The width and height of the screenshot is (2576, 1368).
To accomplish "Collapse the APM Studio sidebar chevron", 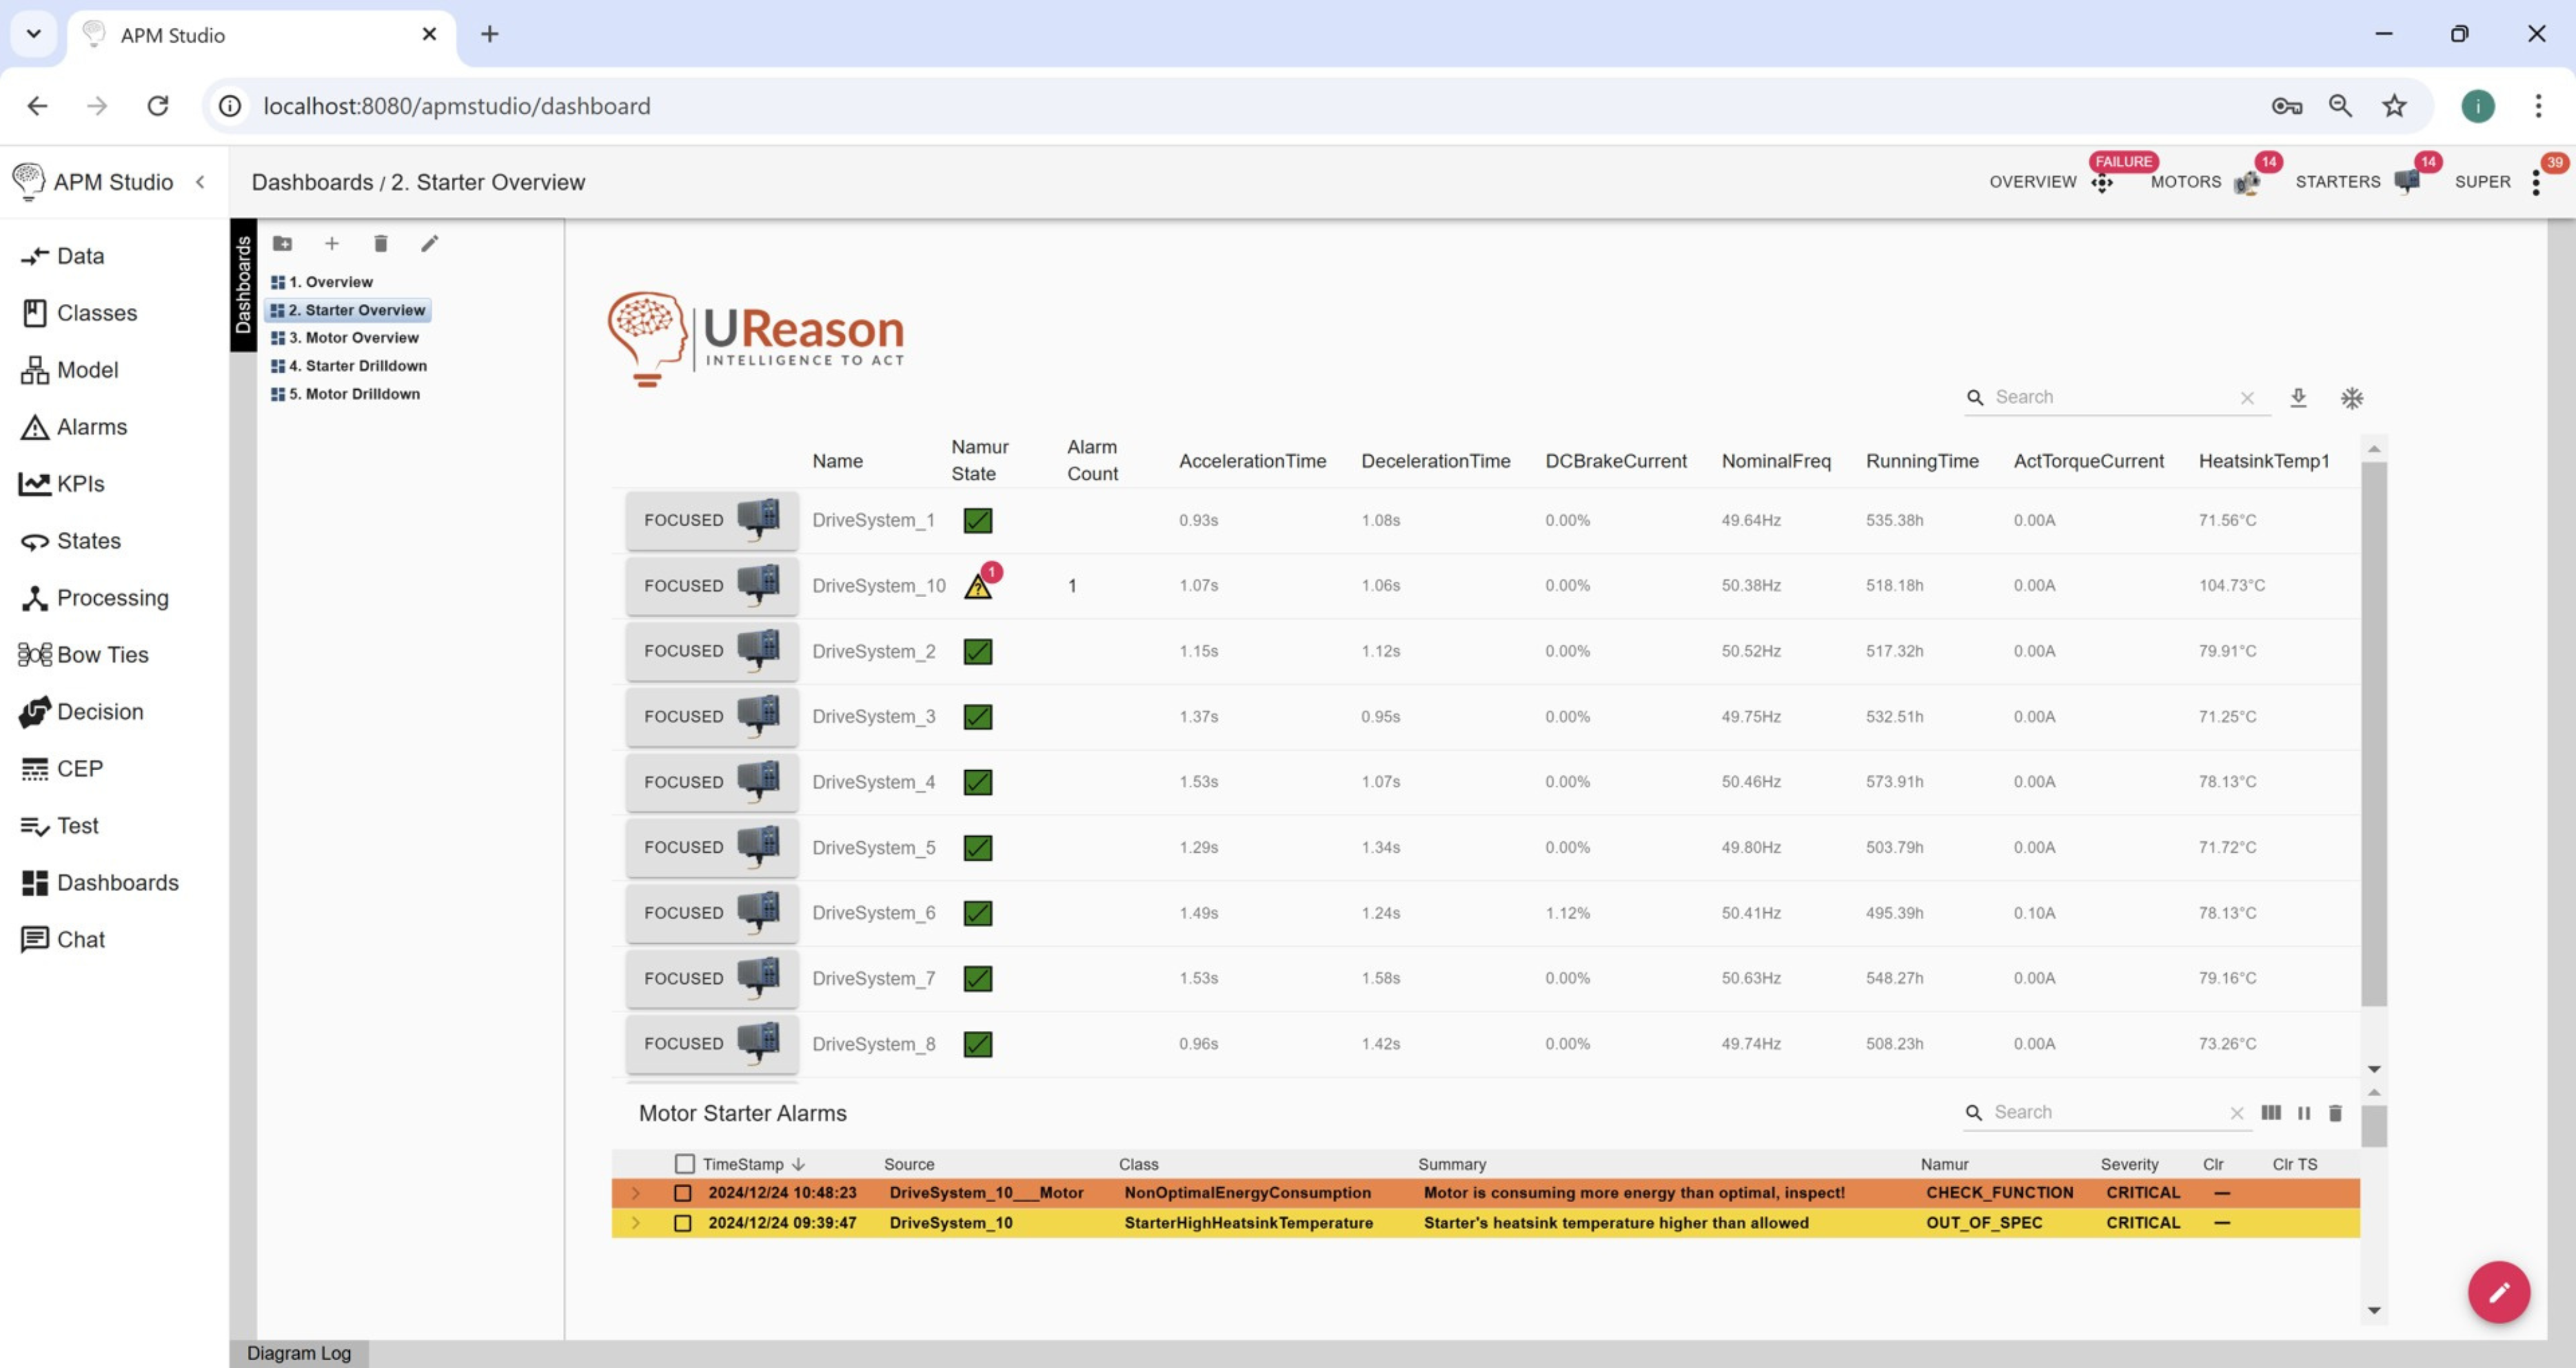I will [x=201, y=182].
